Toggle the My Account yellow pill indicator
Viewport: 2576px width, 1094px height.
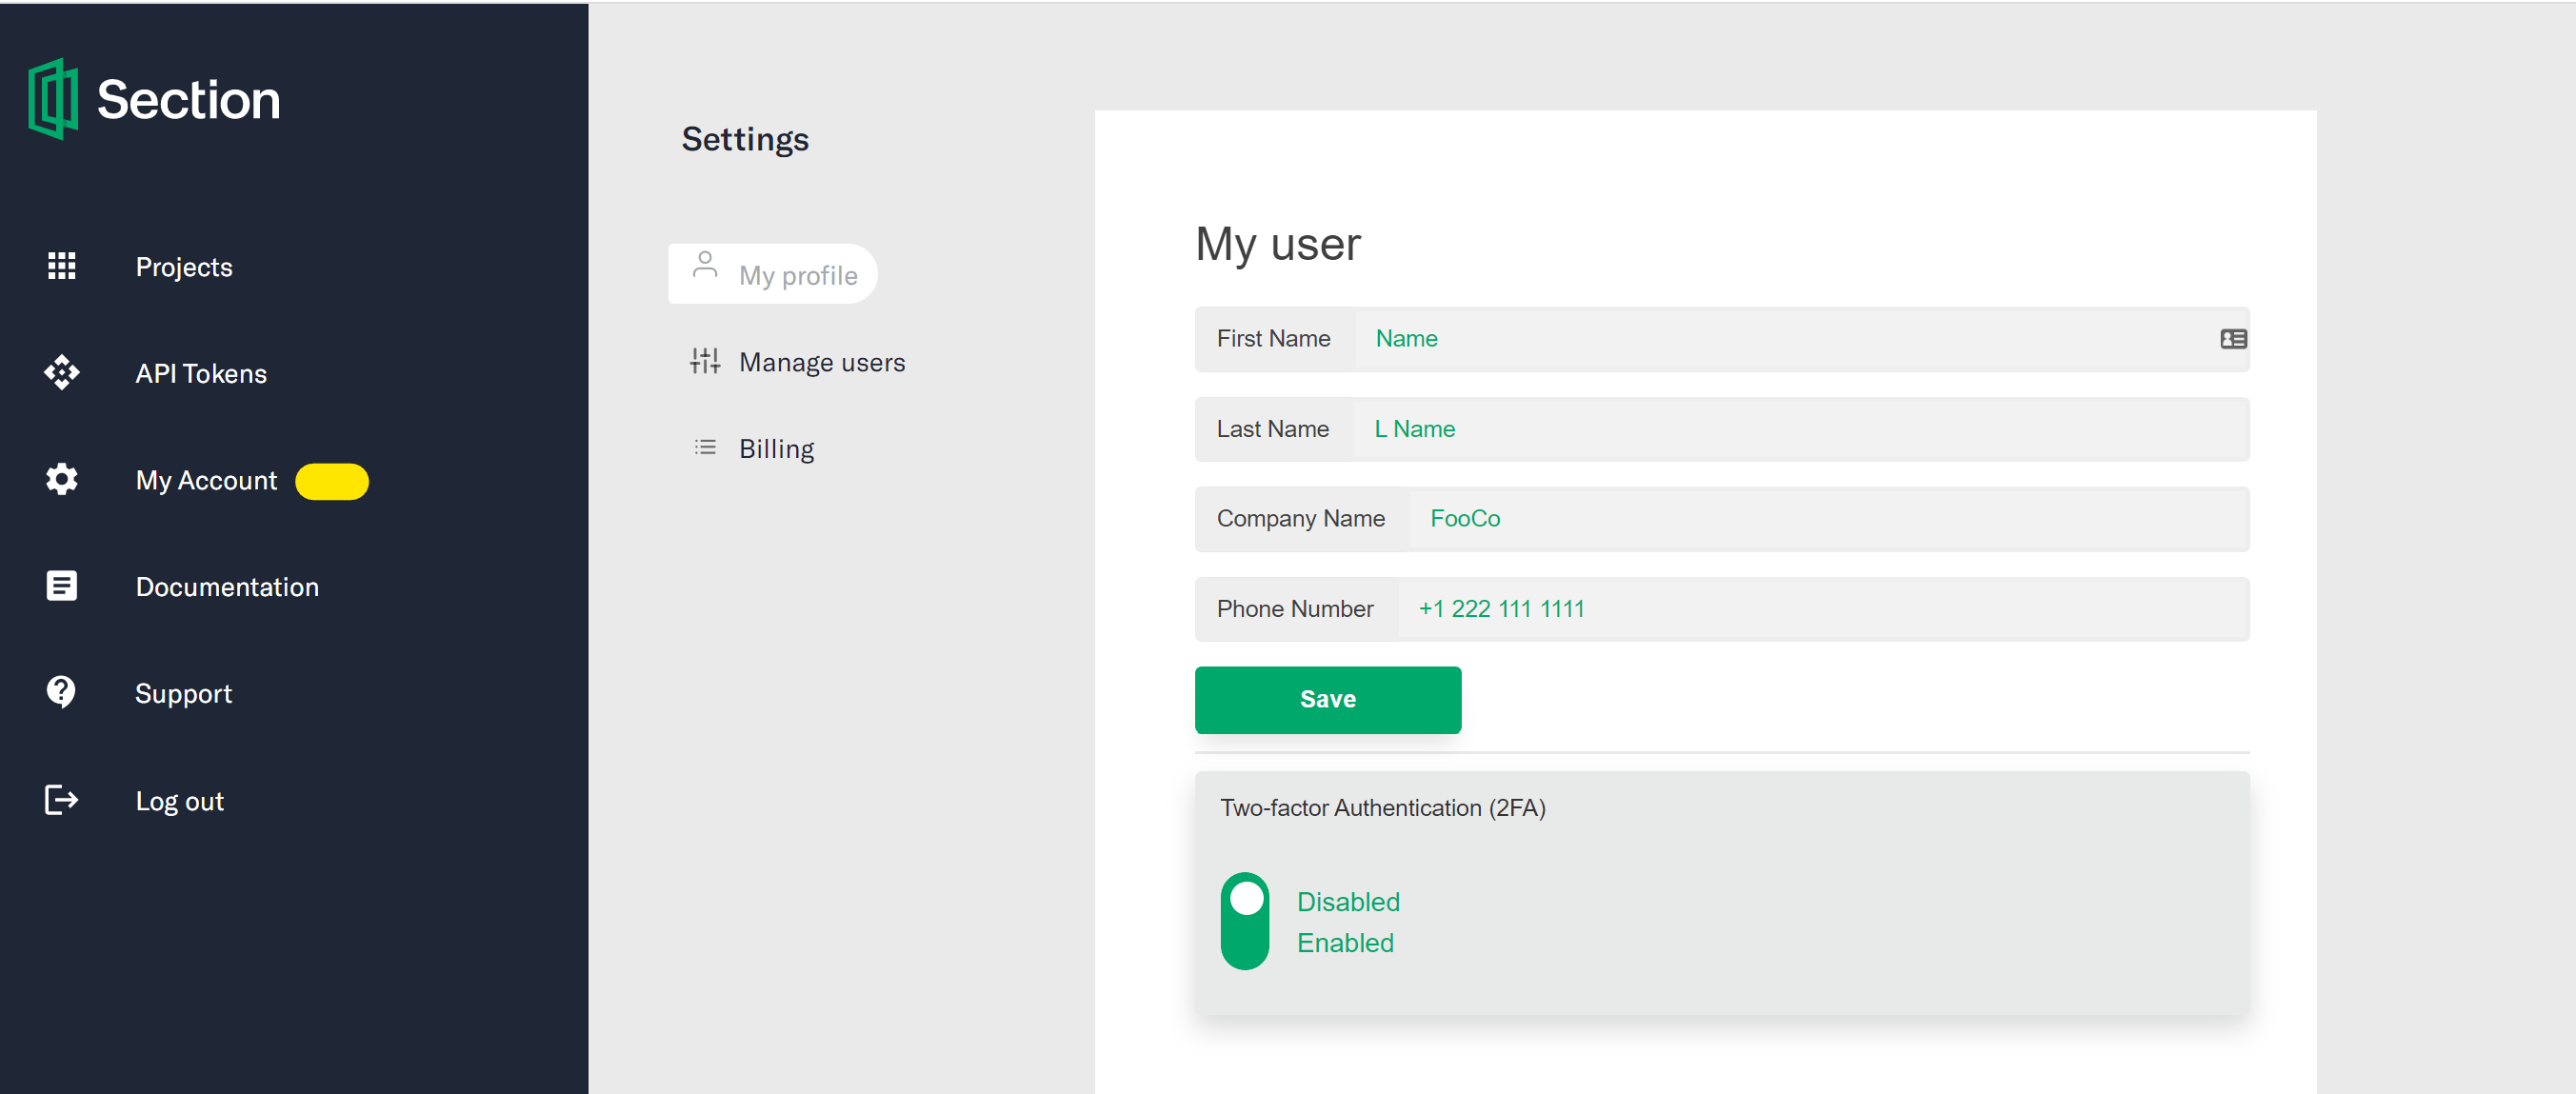(x=330, y=480)
